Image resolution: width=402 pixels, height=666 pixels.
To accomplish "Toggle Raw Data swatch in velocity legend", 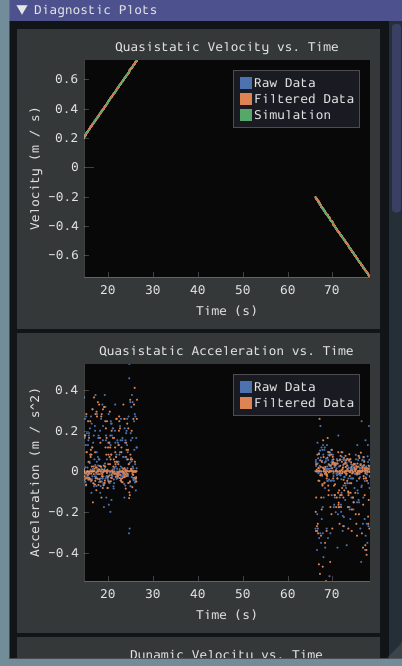I will (x=246, y=83).
